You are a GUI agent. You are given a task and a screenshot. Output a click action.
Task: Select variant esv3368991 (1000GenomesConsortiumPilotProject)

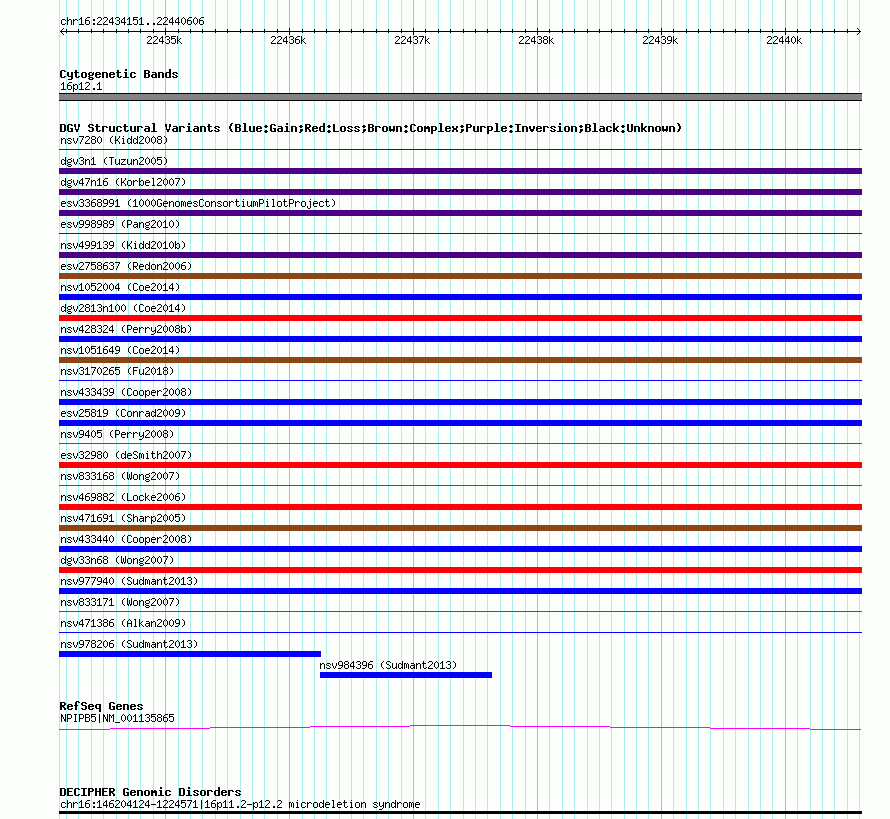coord(198,203)
